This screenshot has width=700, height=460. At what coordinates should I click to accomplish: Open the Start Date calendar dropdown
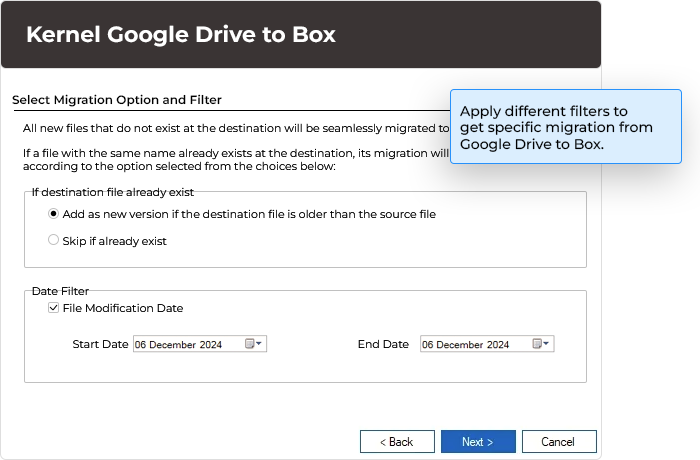(253, 343)
